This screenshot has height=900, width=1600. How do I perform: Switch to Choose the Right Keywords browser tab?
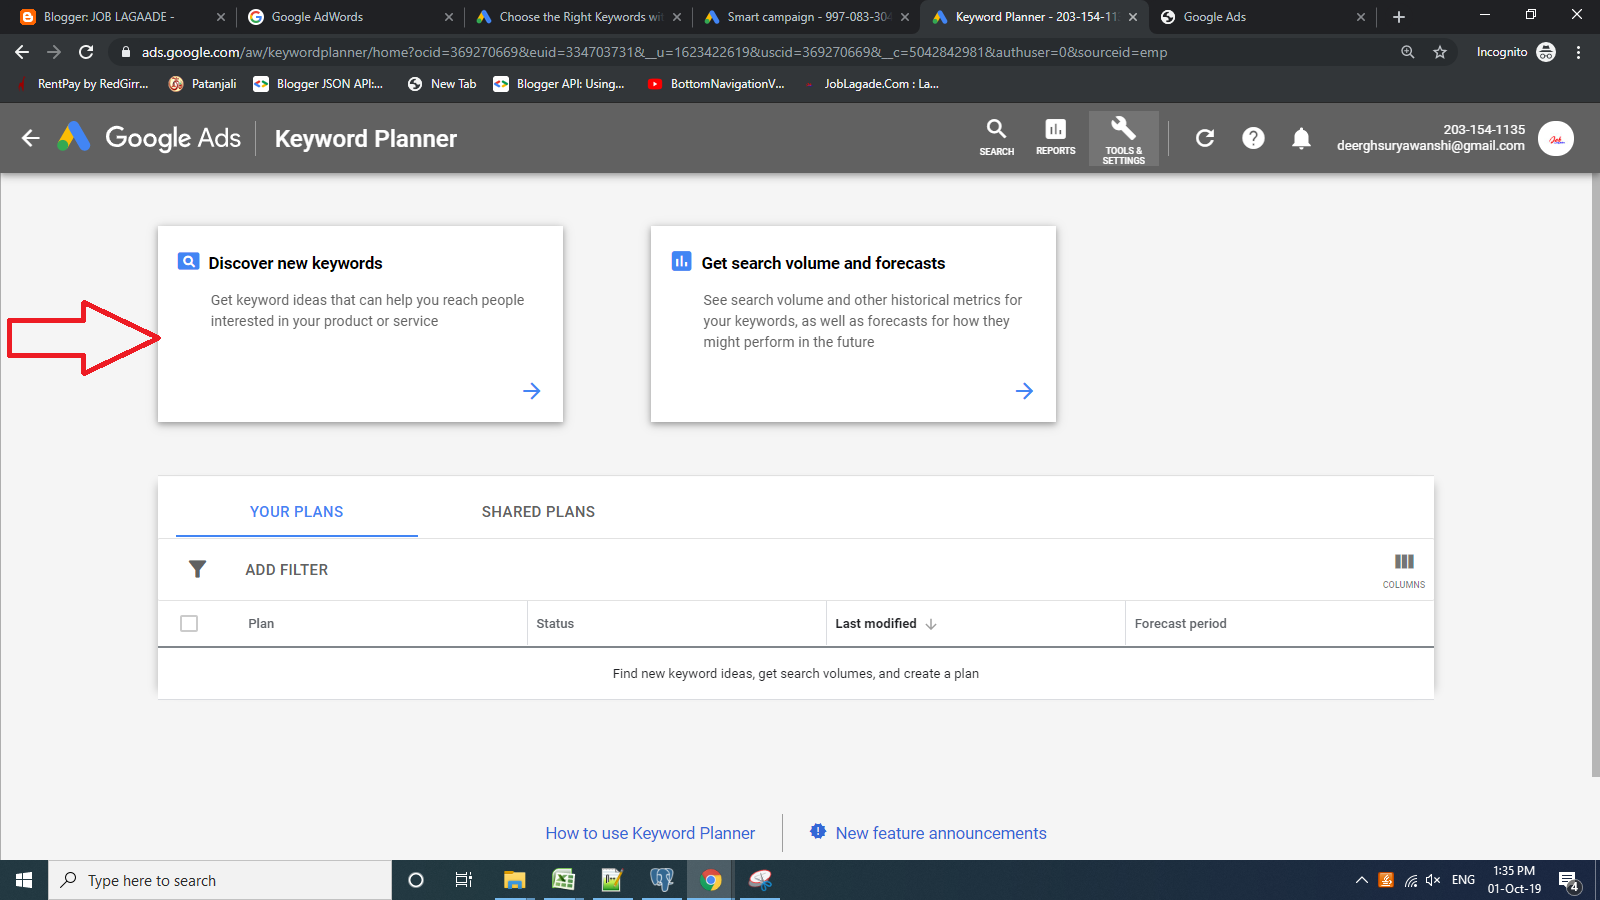click(576, 17)
